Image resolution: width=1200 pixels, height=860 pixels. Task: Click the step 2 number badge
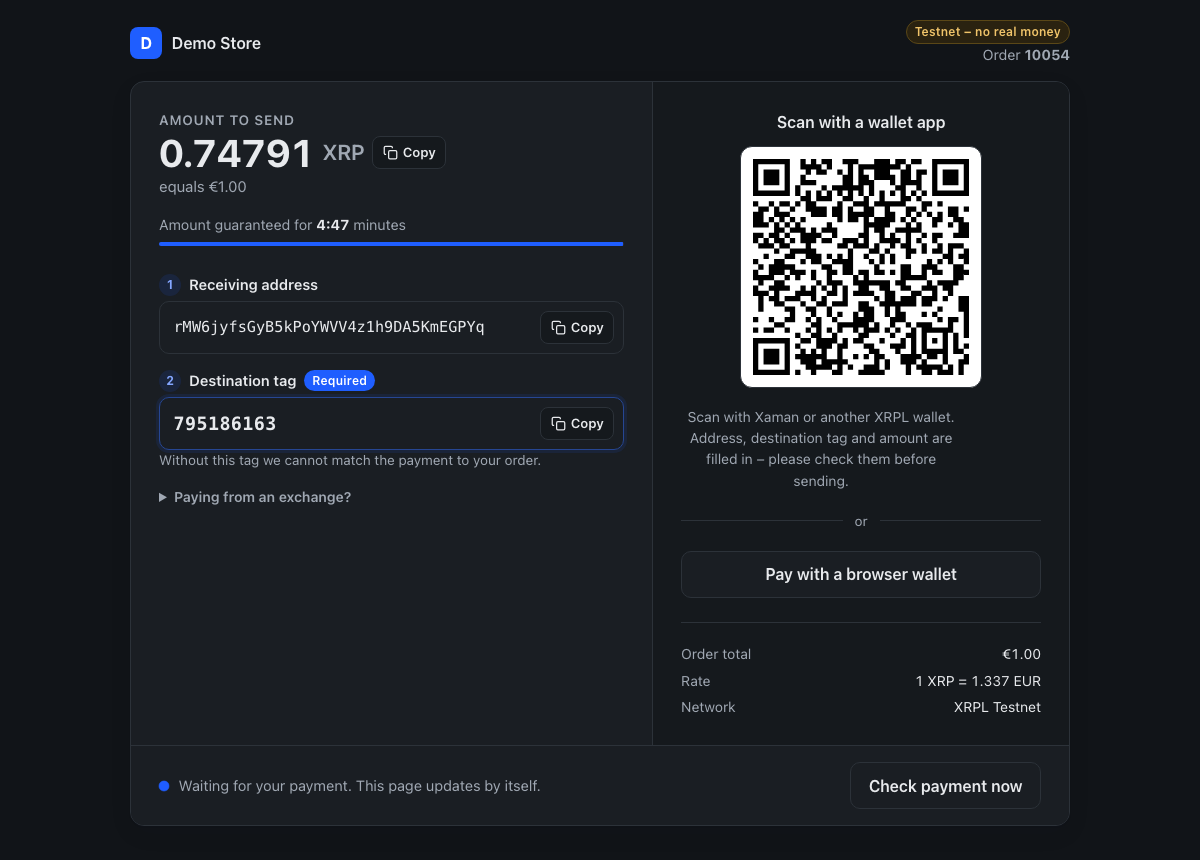(x=170, y=381)
